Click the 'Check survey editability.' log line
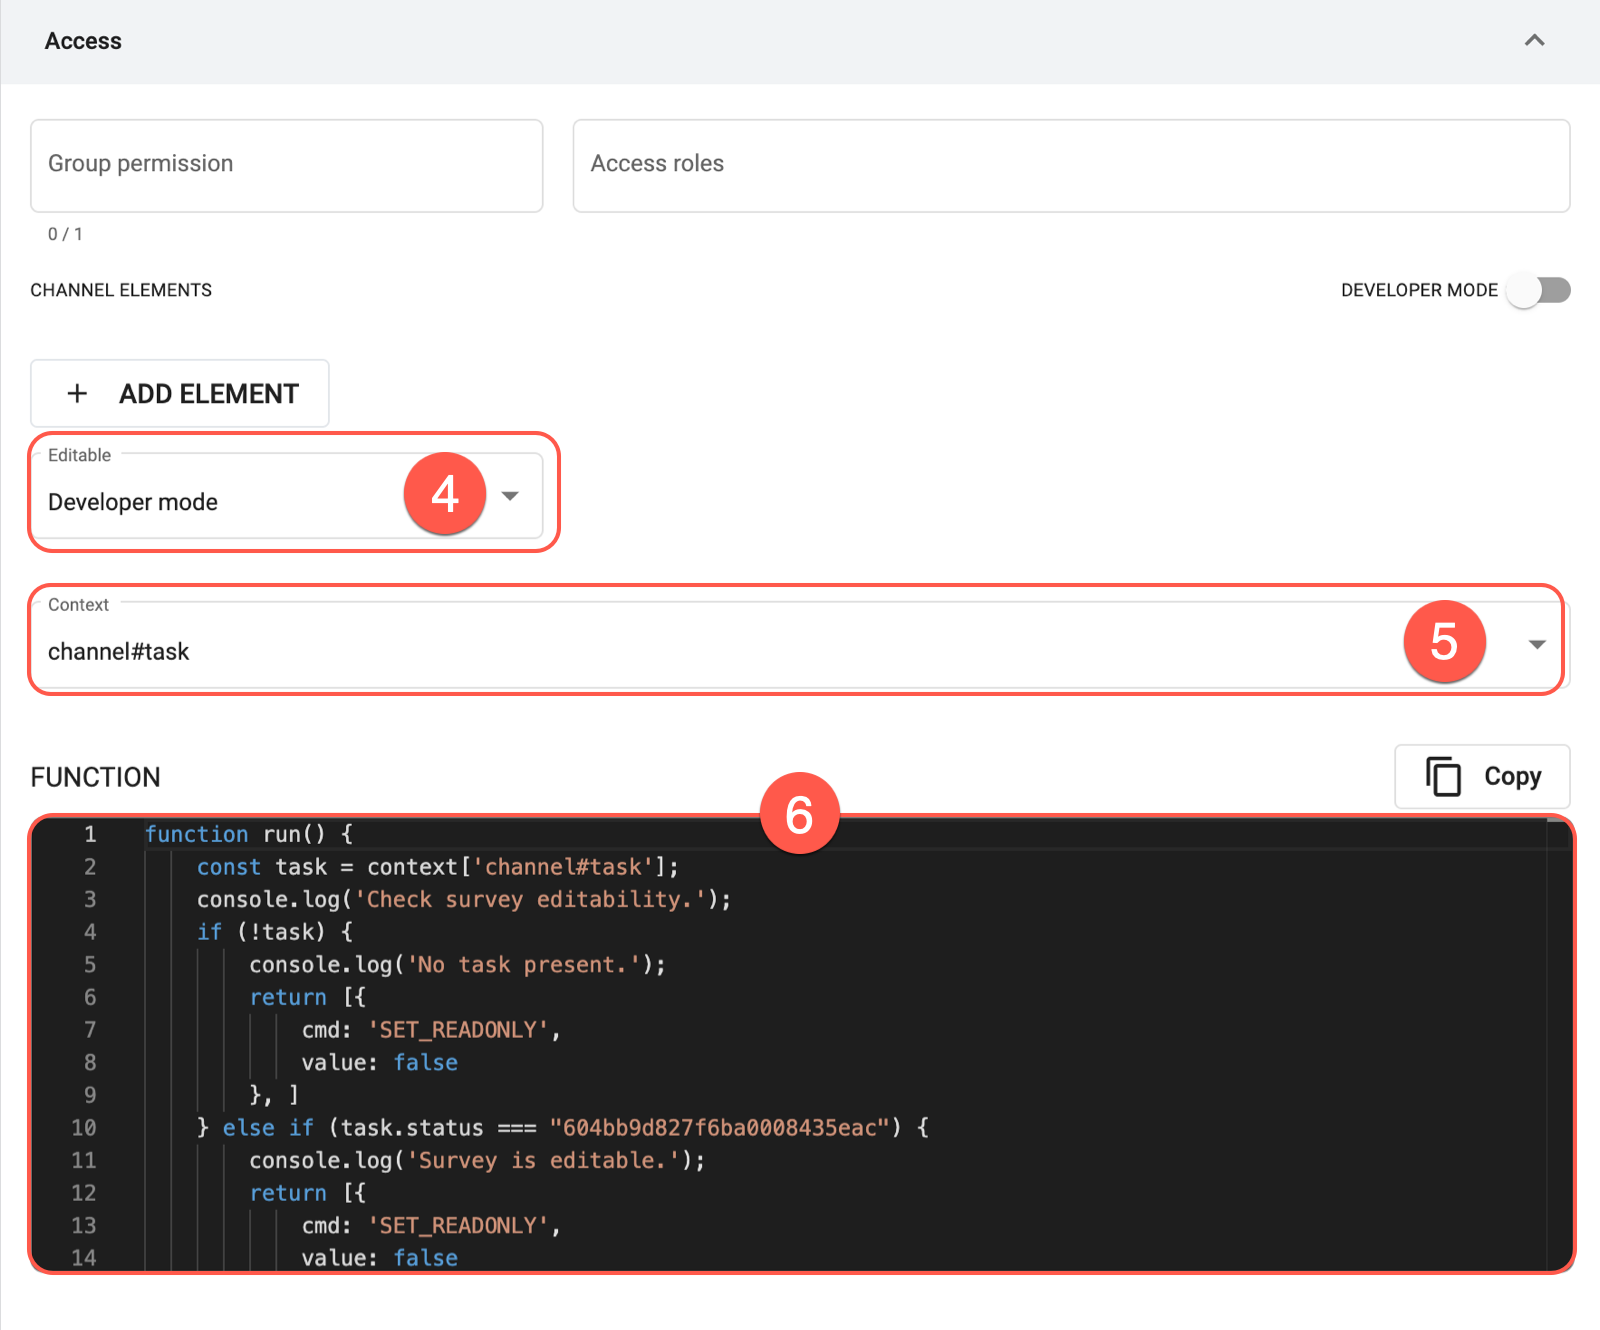1600x1330 pixels. [464, 900]
